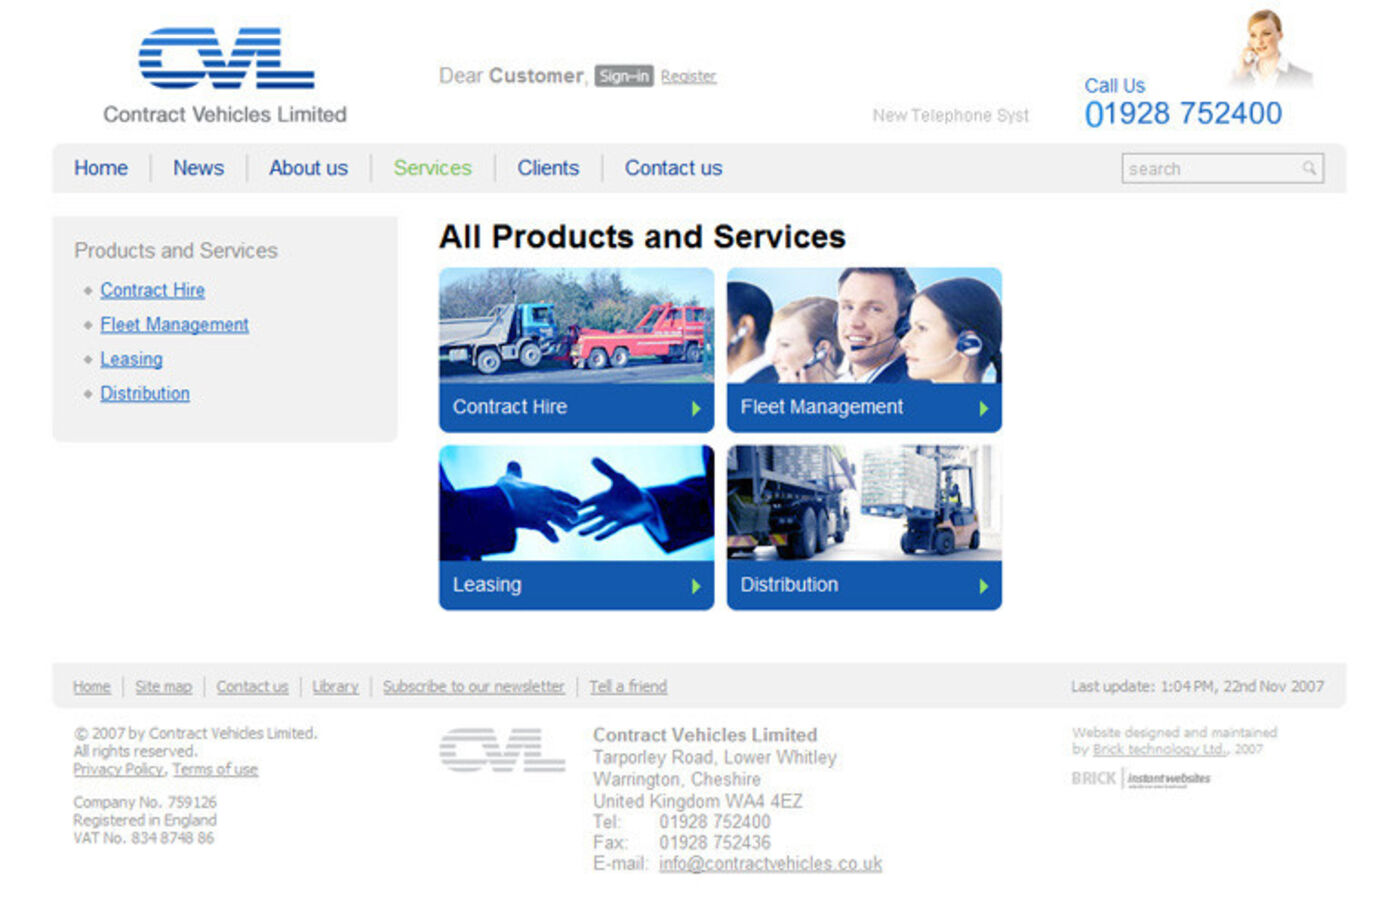Click the green arrow on Leasing tile

[x=696, y=587]
